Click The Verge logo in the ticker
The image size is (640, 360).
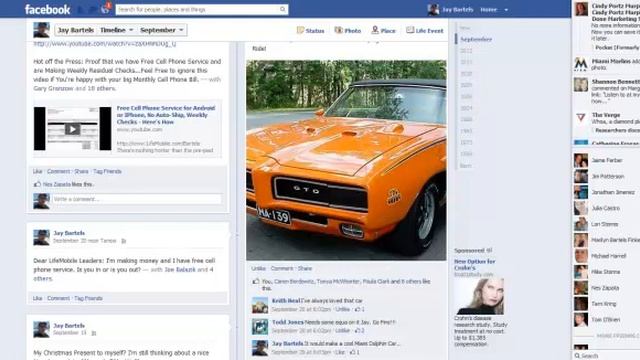(x=581, y=118)
